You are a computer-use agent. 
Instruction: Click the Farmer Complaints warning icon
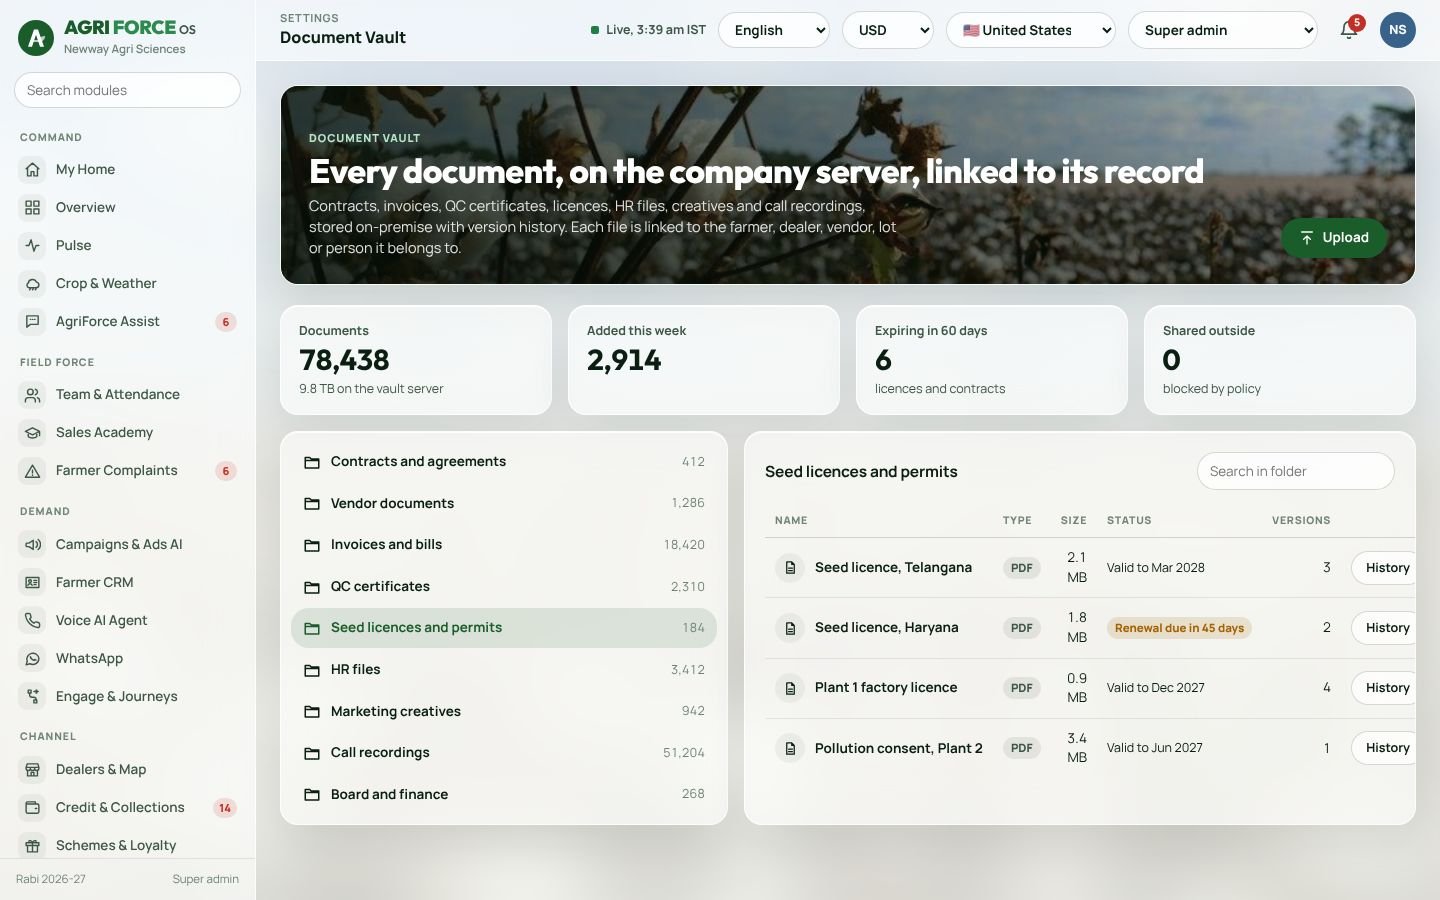point(33,470)
